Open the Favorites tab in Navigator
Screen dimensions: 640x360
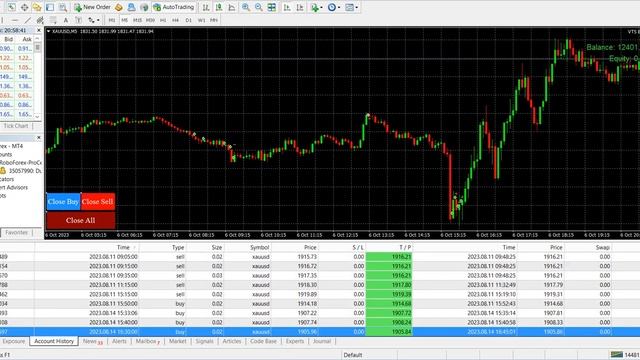pos(16,232)
